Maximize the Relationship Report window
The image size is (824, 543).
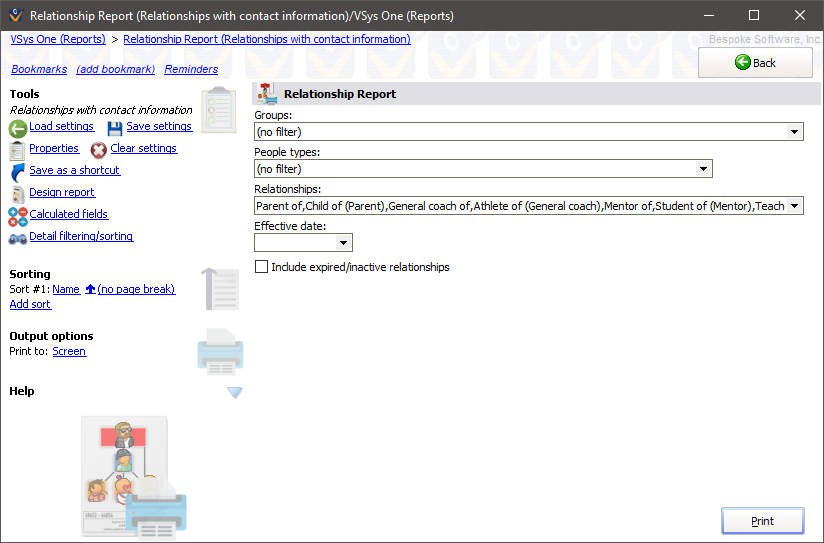pyautogui.click(x=754, y=15)
